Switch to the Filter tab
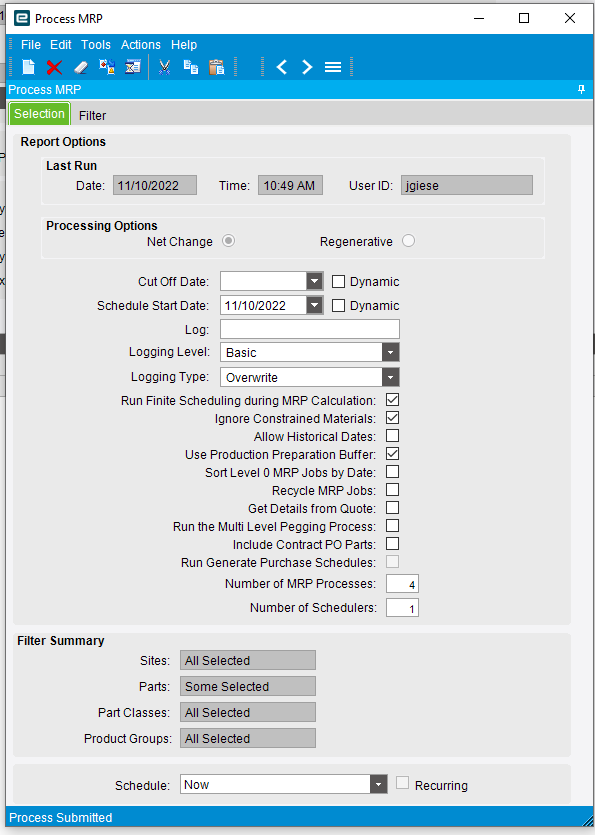 click(x=93, y=116)
